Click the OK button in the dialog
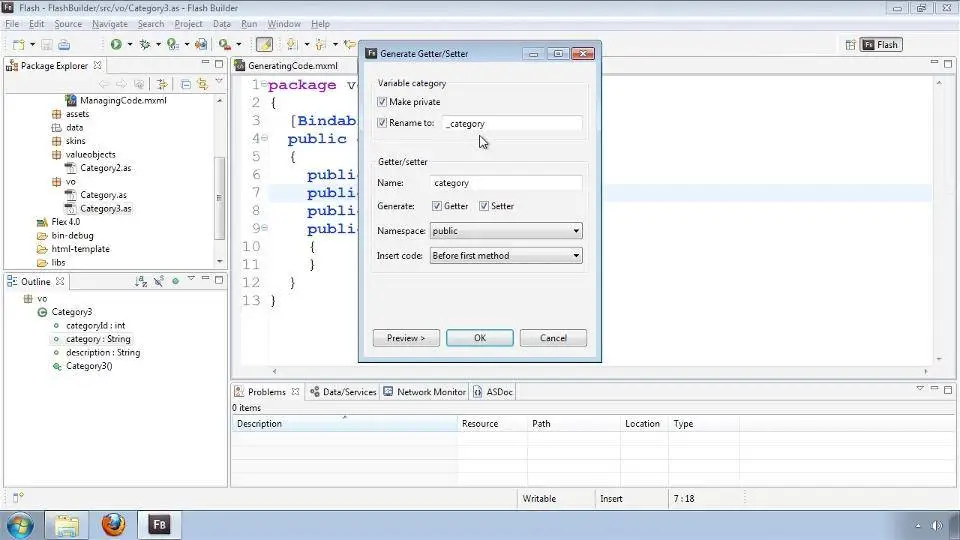This screenshot has width=960, height=540. point(479,338)
